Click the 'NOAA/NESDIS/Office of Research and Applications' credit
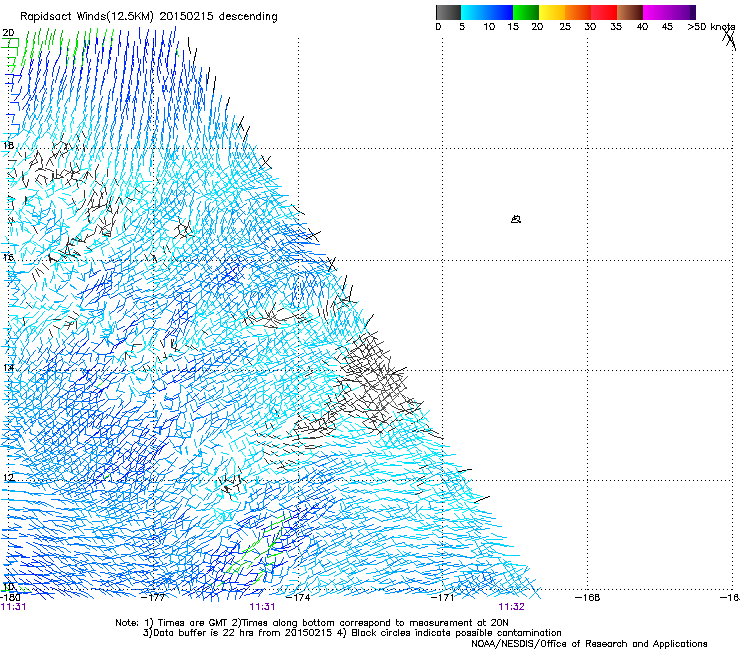 [589, 643]
